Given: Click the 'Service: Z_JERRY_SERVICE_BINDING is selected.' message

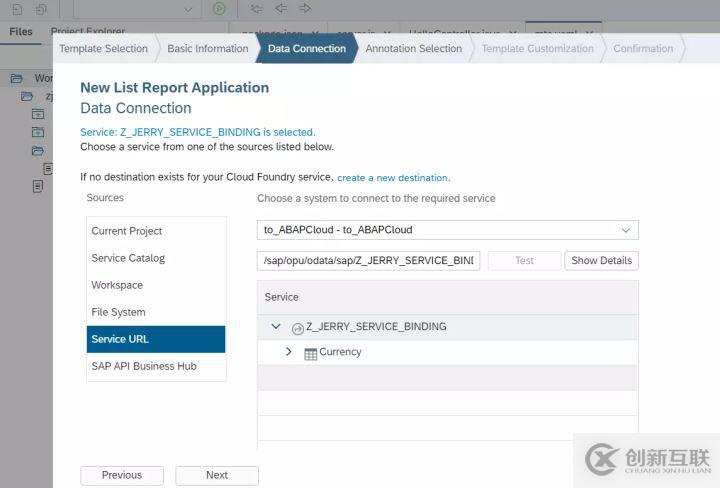Looking at the screenshot, I should coord(197,132).
